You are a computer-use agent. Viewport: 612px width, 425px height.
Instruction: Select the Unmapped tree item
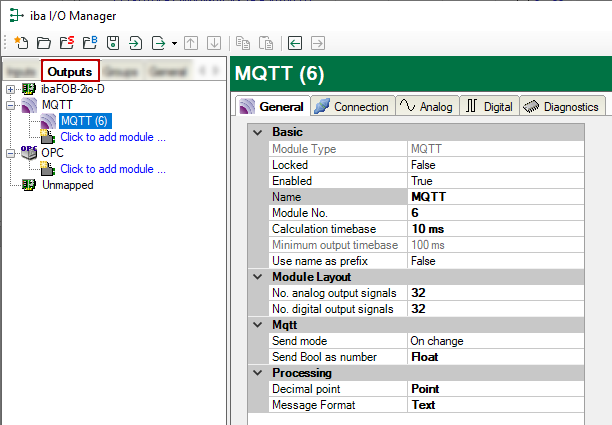coord(67,185)
